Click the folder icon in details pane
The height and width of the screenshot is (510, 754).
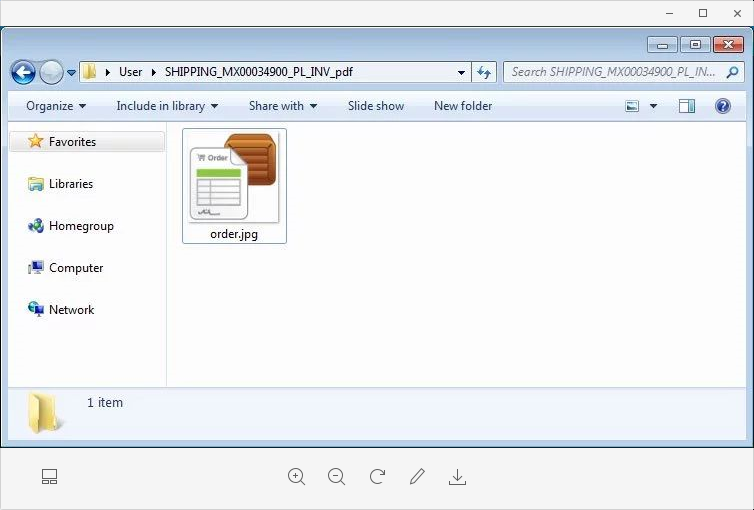(x=44, y=413)
